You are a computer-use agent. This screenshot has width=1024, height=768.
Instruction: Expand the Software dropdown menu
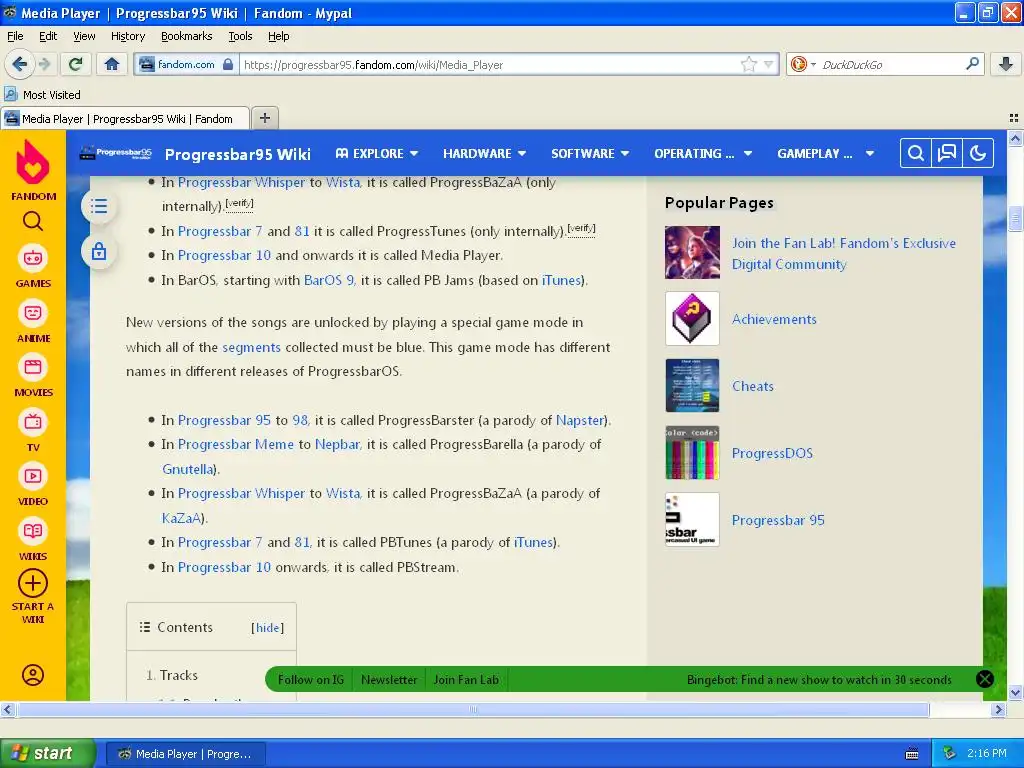(590, 153)
